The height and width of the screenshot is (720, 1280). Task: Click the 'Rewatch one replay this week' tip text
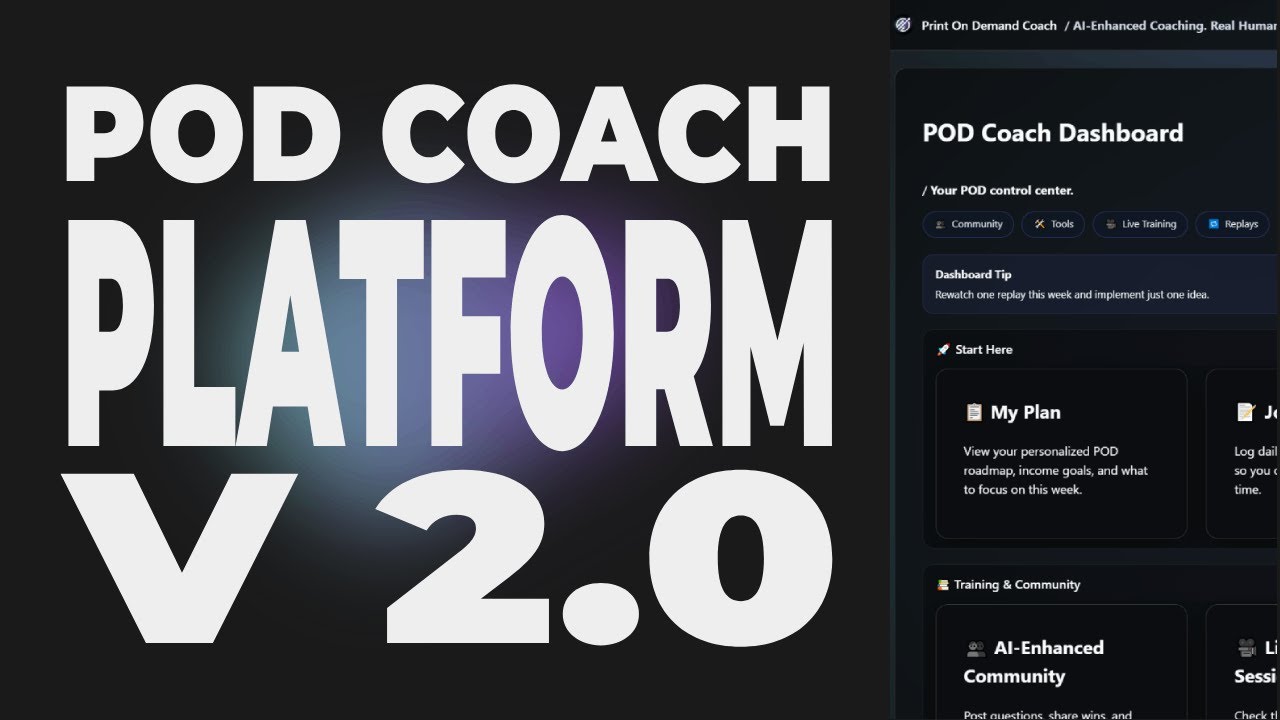[1072, 295]
